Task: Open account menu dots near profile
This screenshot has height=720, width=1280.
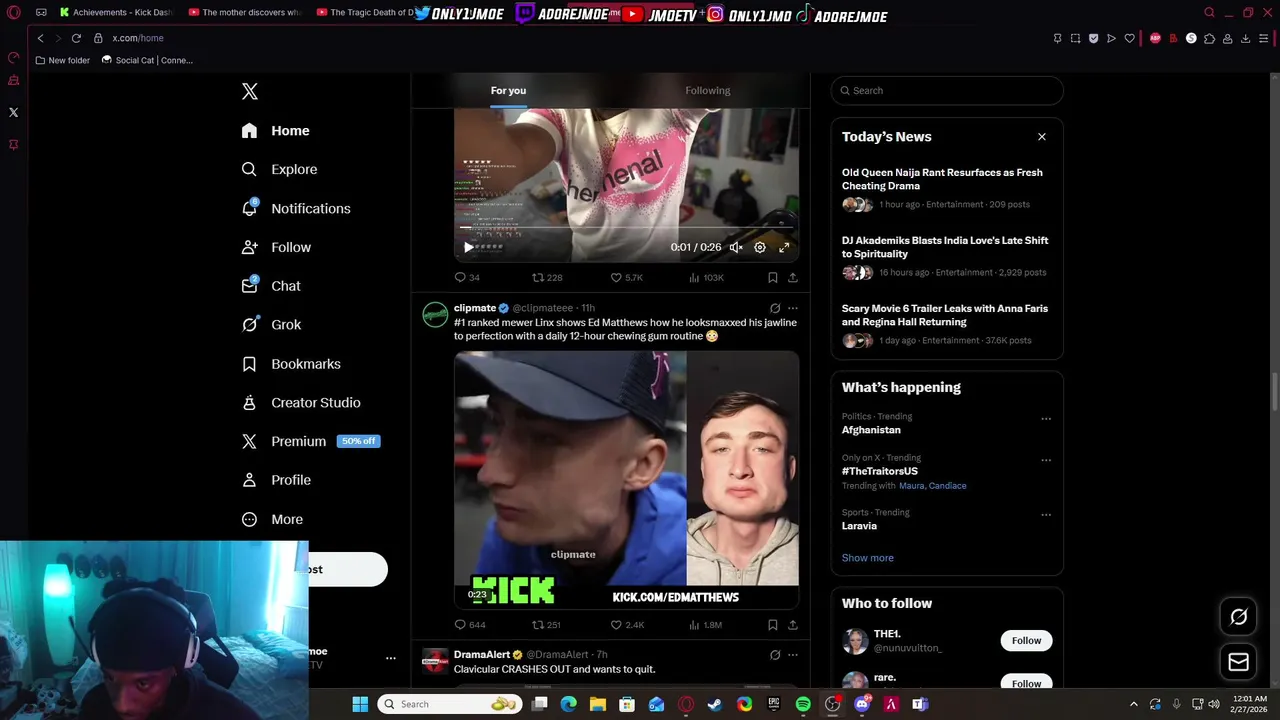Action: pyautogui.click(x=391, y=658)
